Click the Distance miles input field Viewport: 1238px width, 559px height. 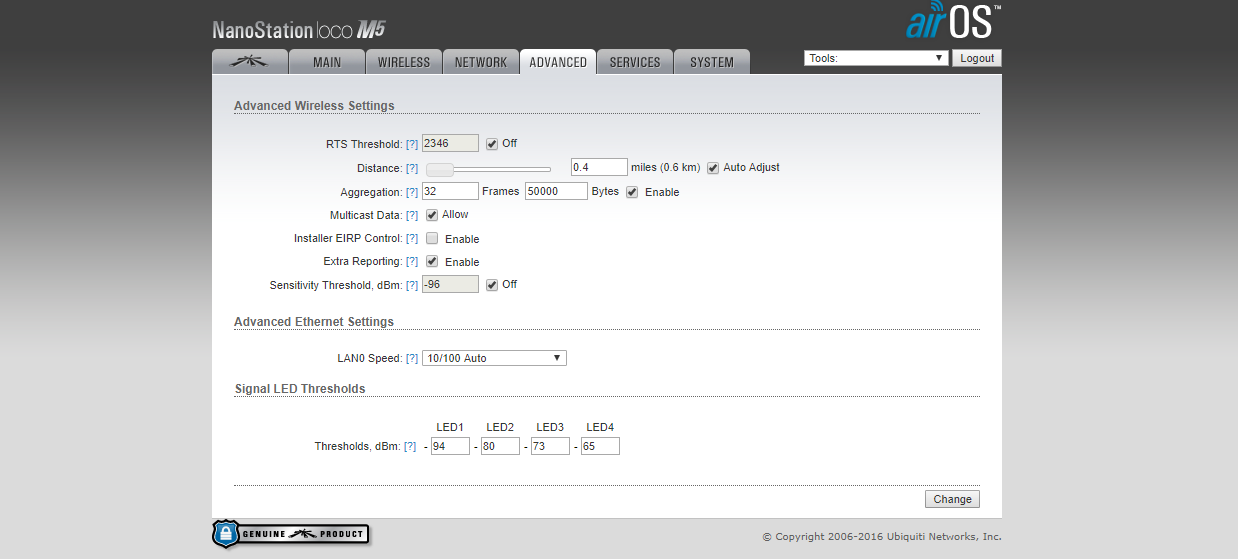[599, 167]
